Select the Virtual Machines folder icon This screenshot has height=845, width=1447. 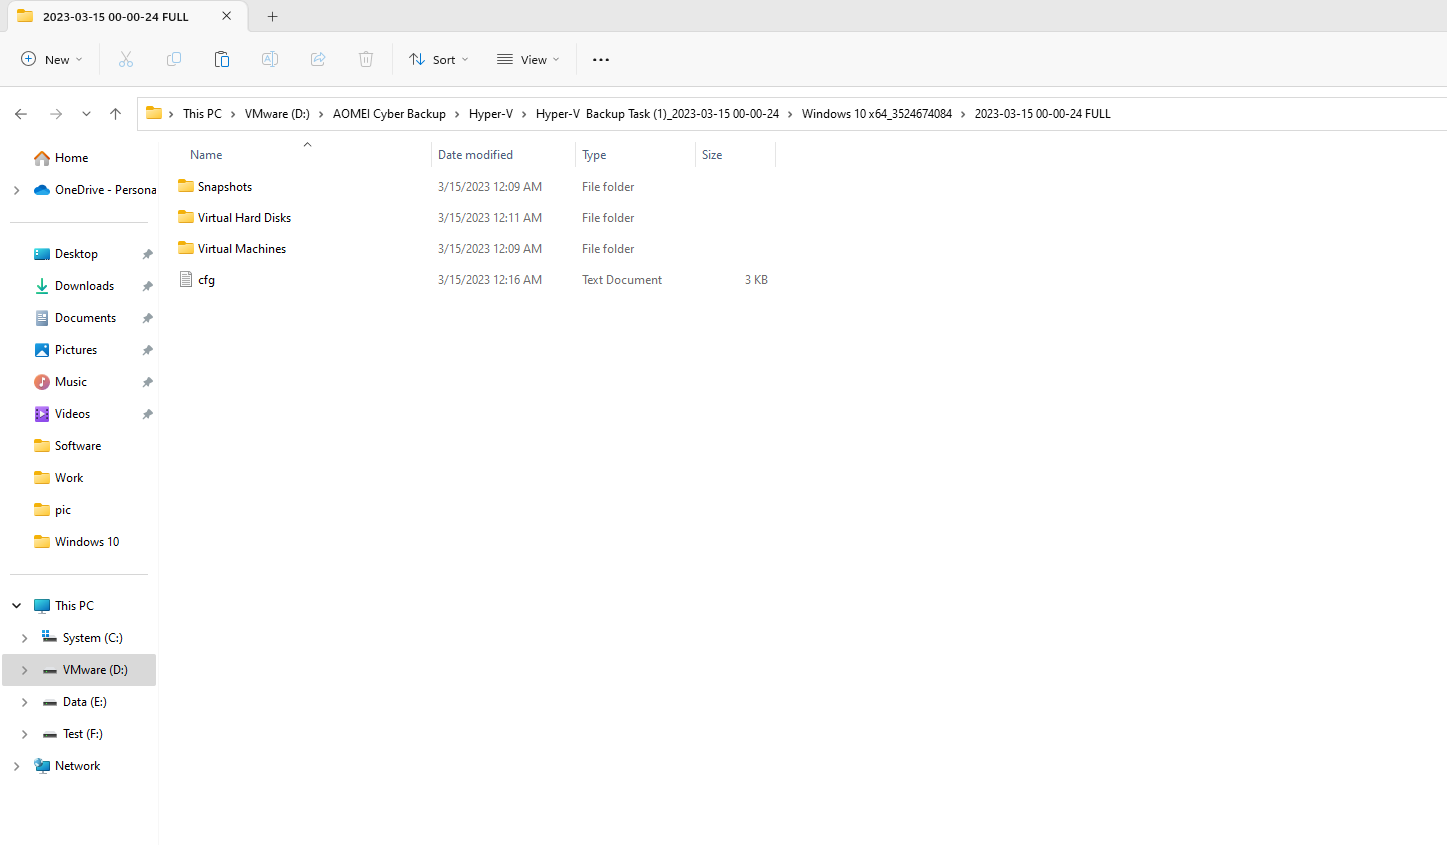click(x=186, y=248)
